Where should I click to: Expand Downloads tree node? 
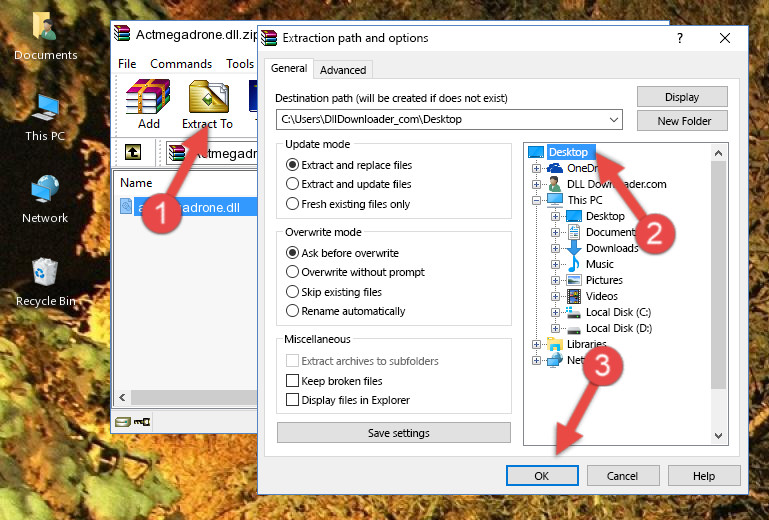click(x=555, y=248)
